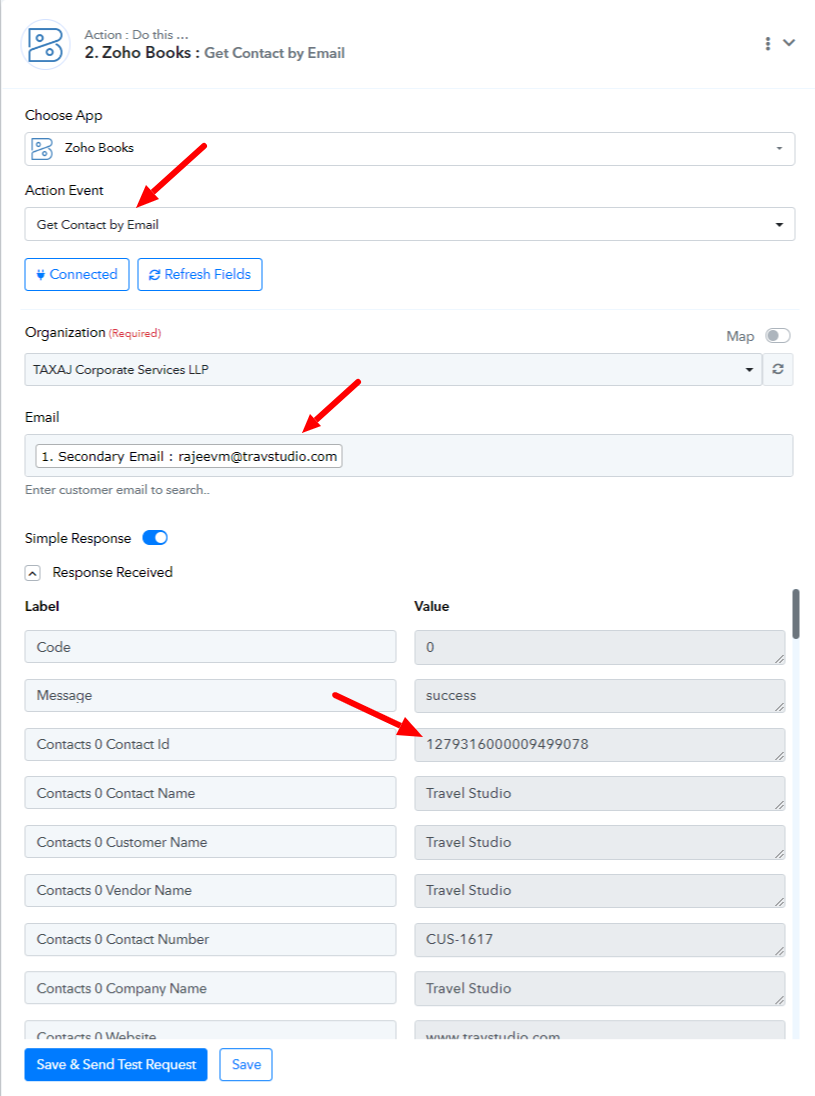Screen dimensions: 815x1096
Task: Collapse the step with header chevron
Action: 789,43
